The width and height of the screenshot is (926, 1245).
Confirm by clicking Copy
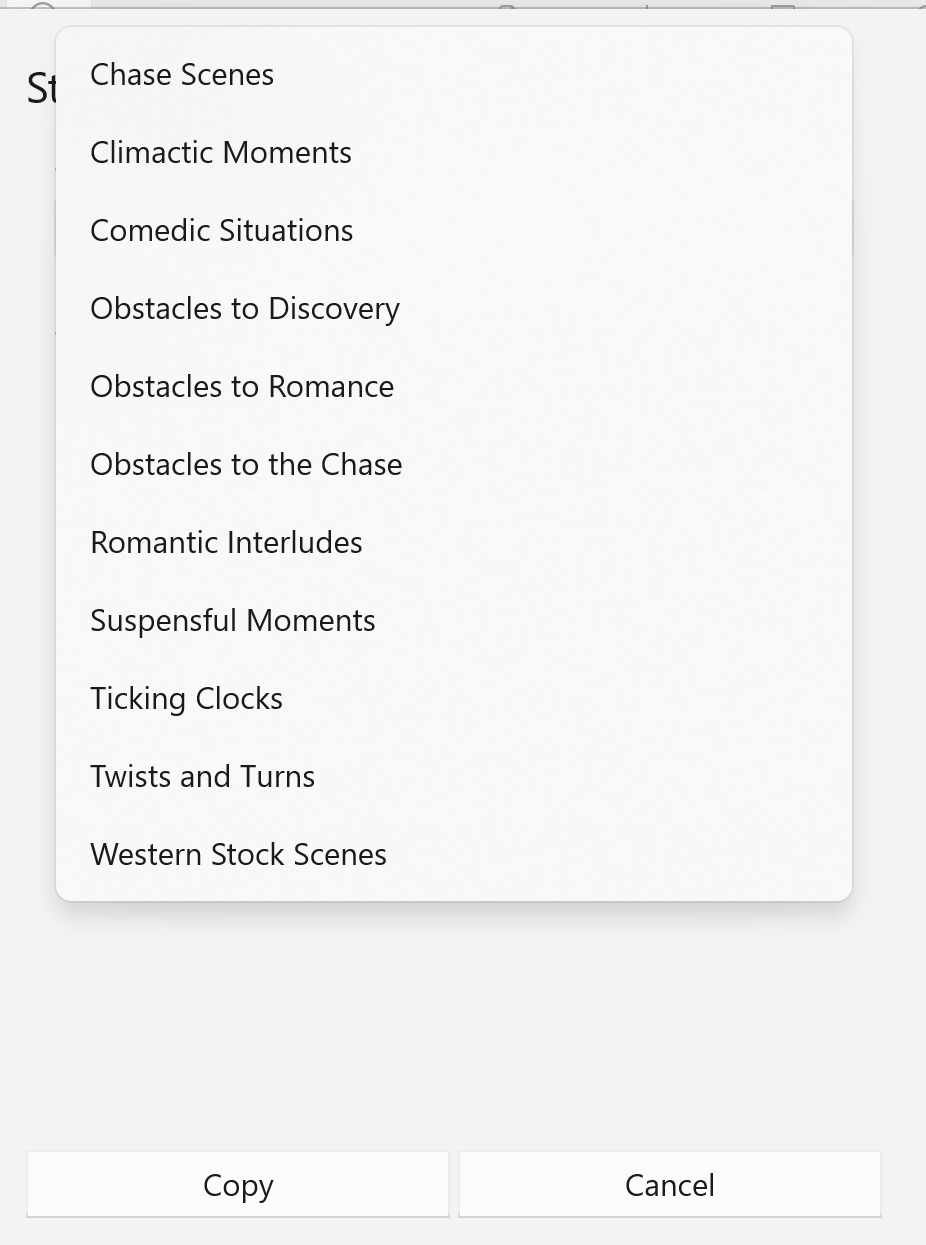click(x=238, y=1185)
